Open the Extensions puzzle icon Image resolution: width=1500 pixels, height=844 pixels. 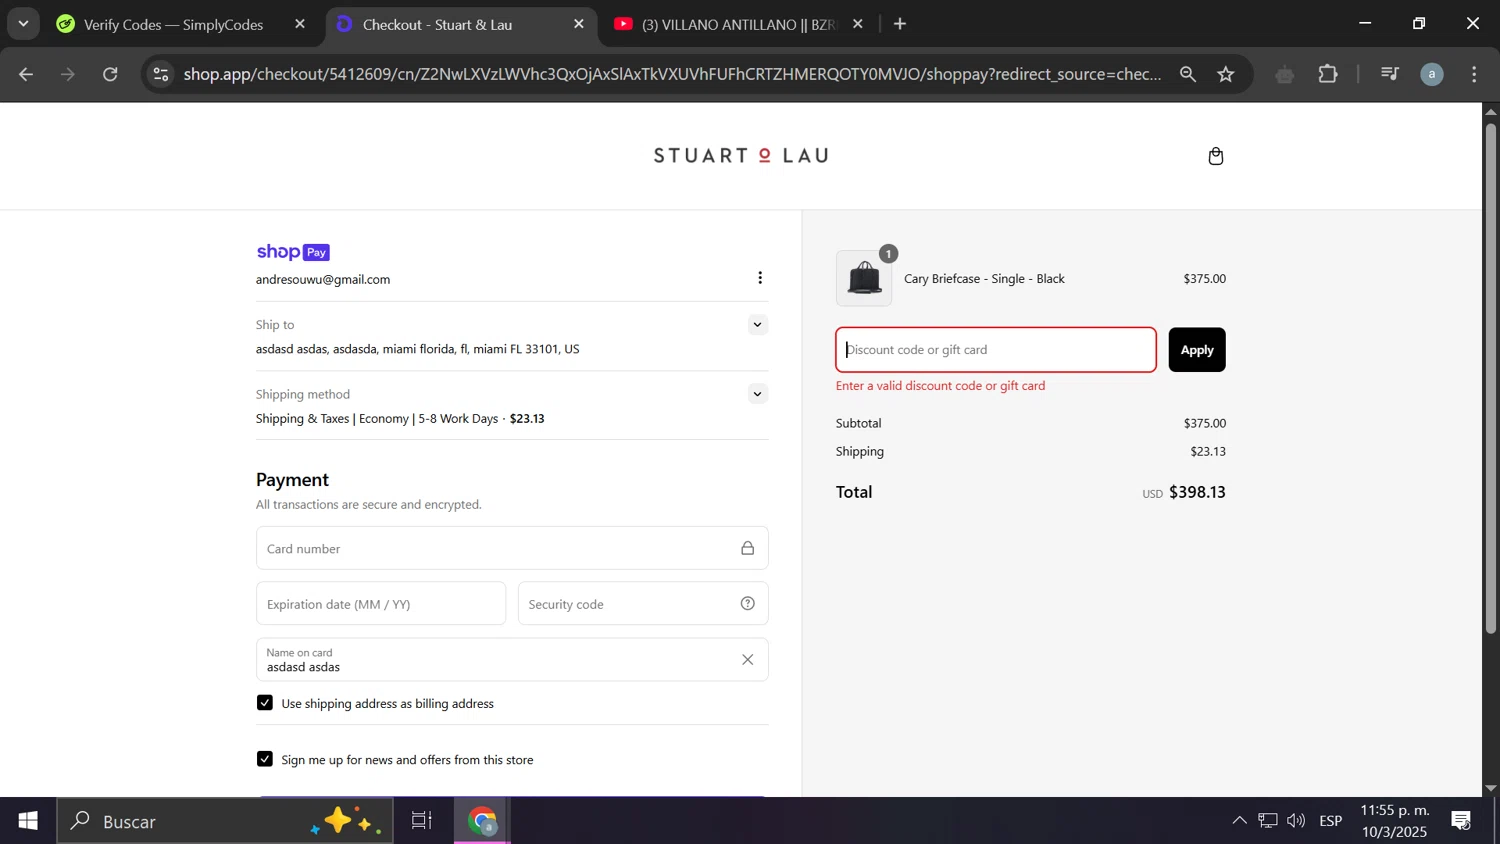(x=1328, y=74)
